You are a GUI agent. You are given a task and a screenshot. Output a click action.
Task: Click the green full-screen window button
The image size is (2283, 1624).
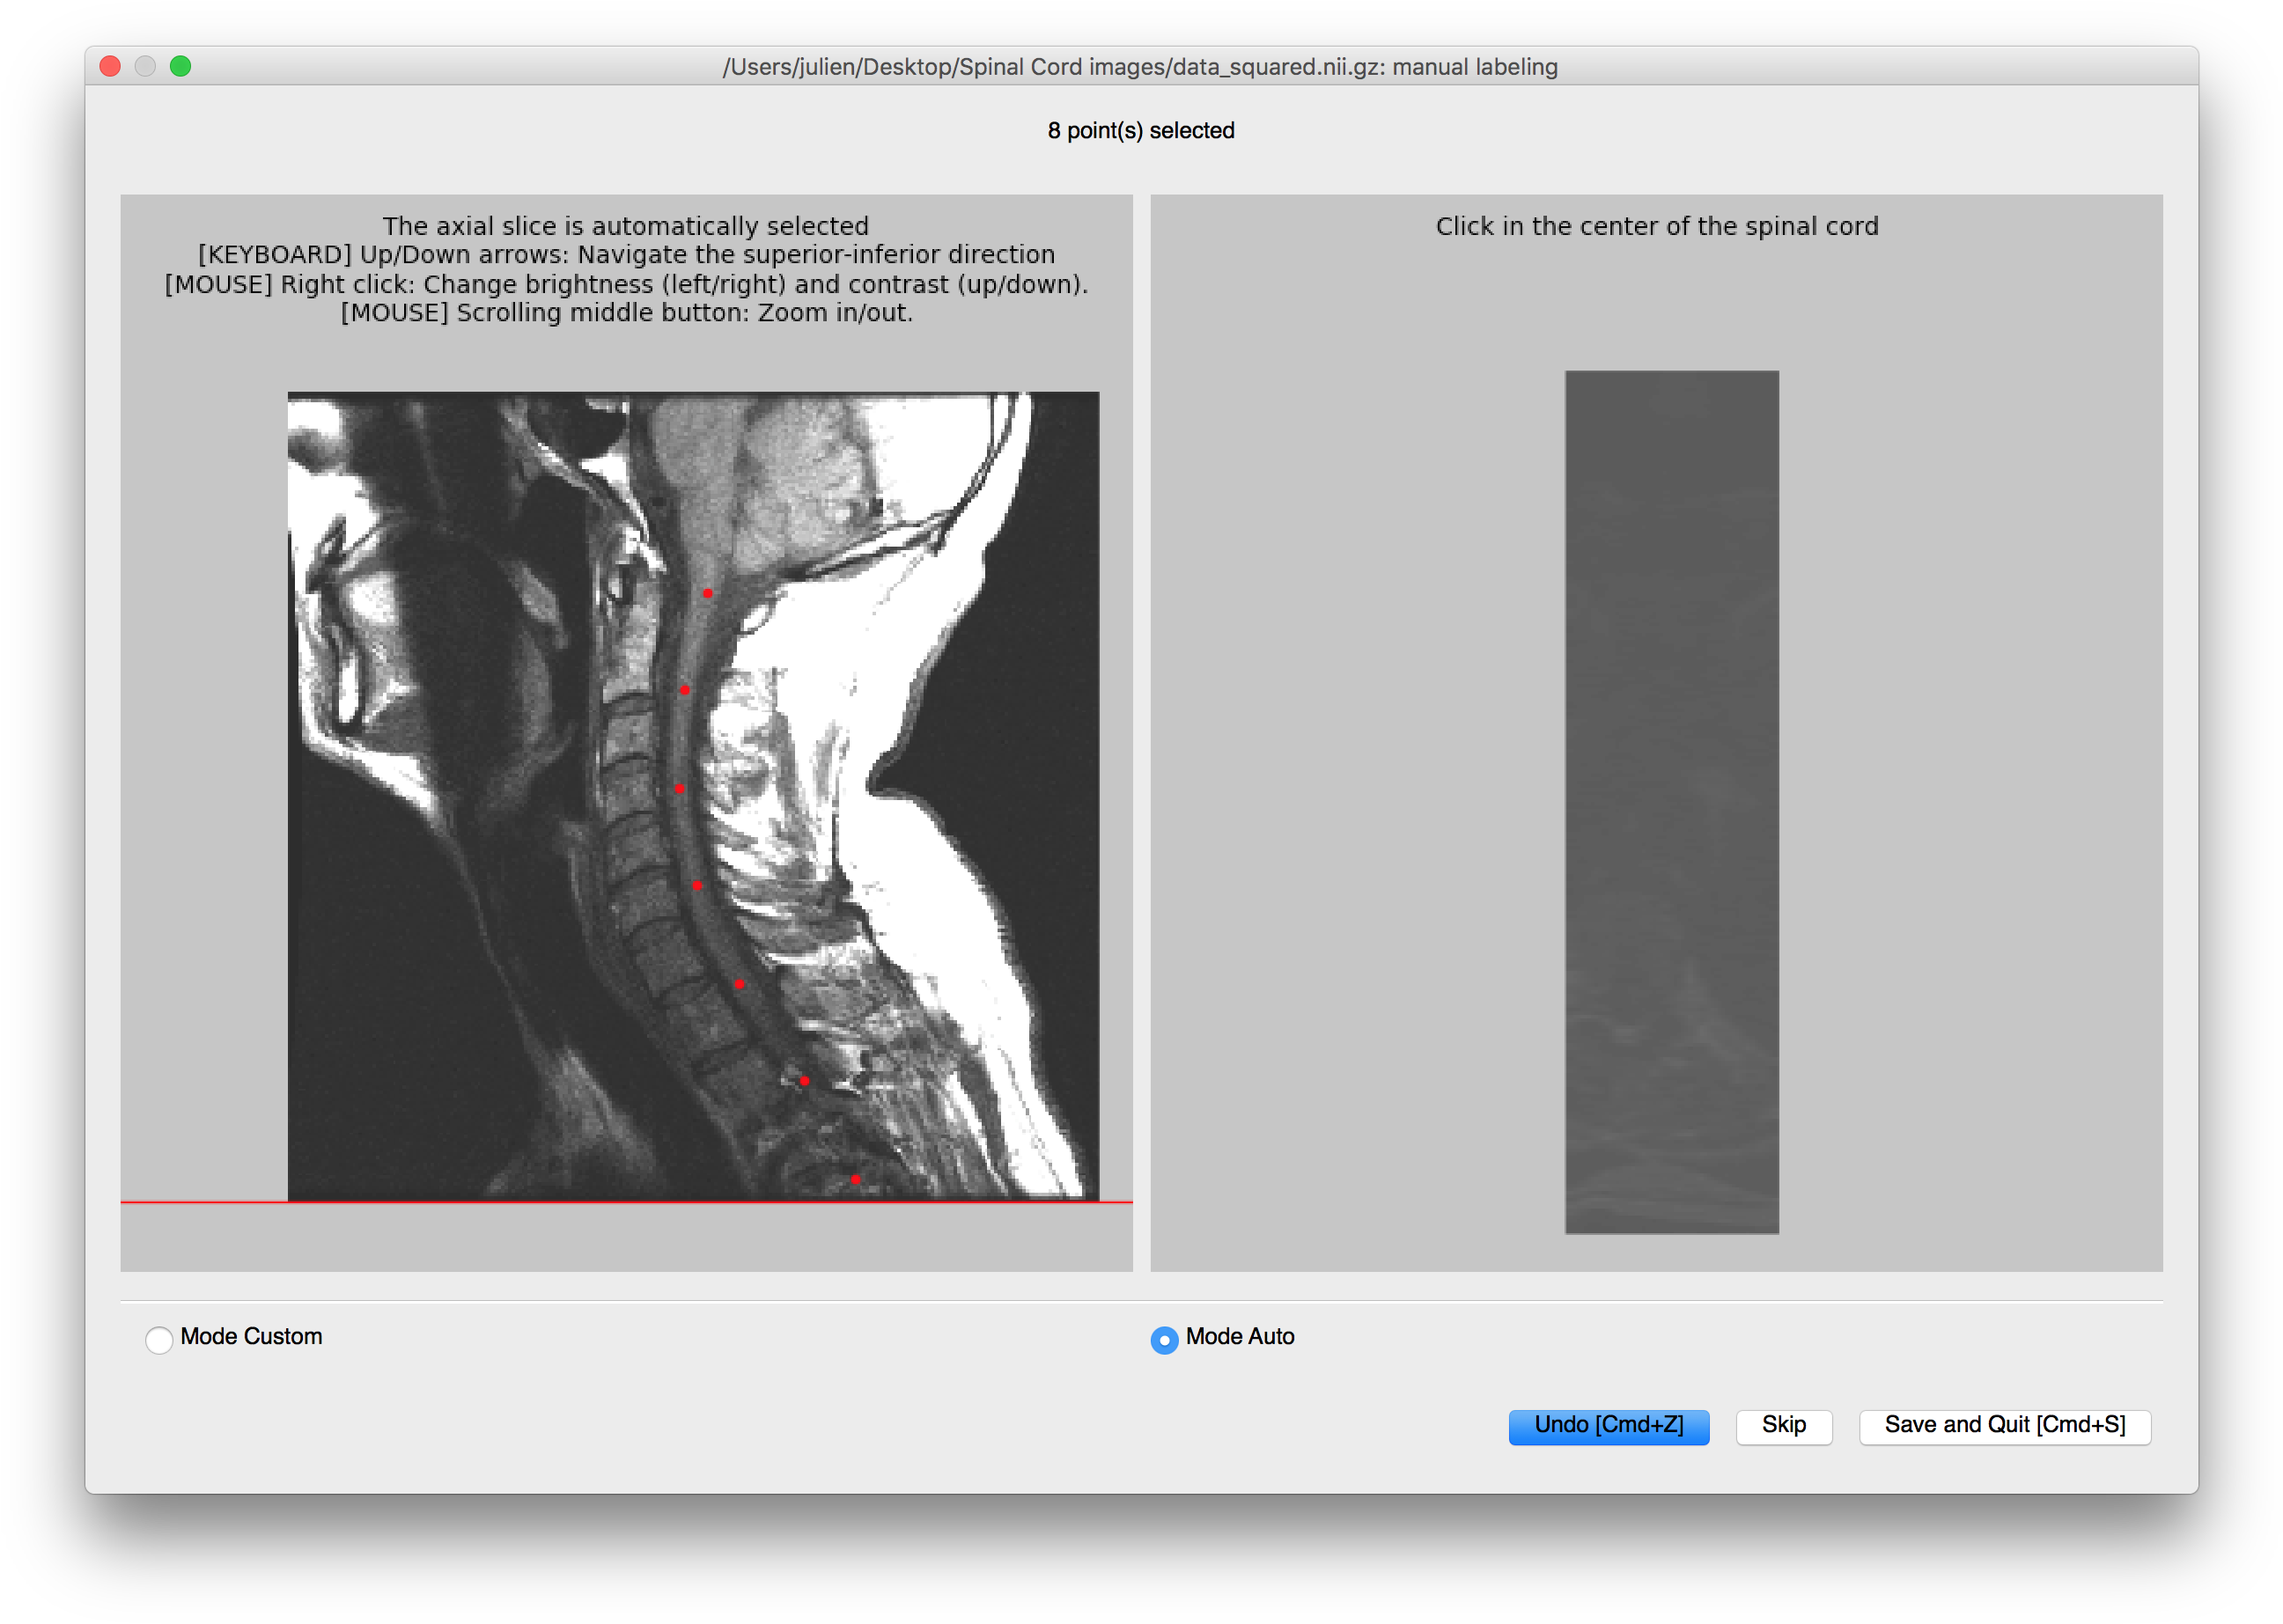[181, 66]
